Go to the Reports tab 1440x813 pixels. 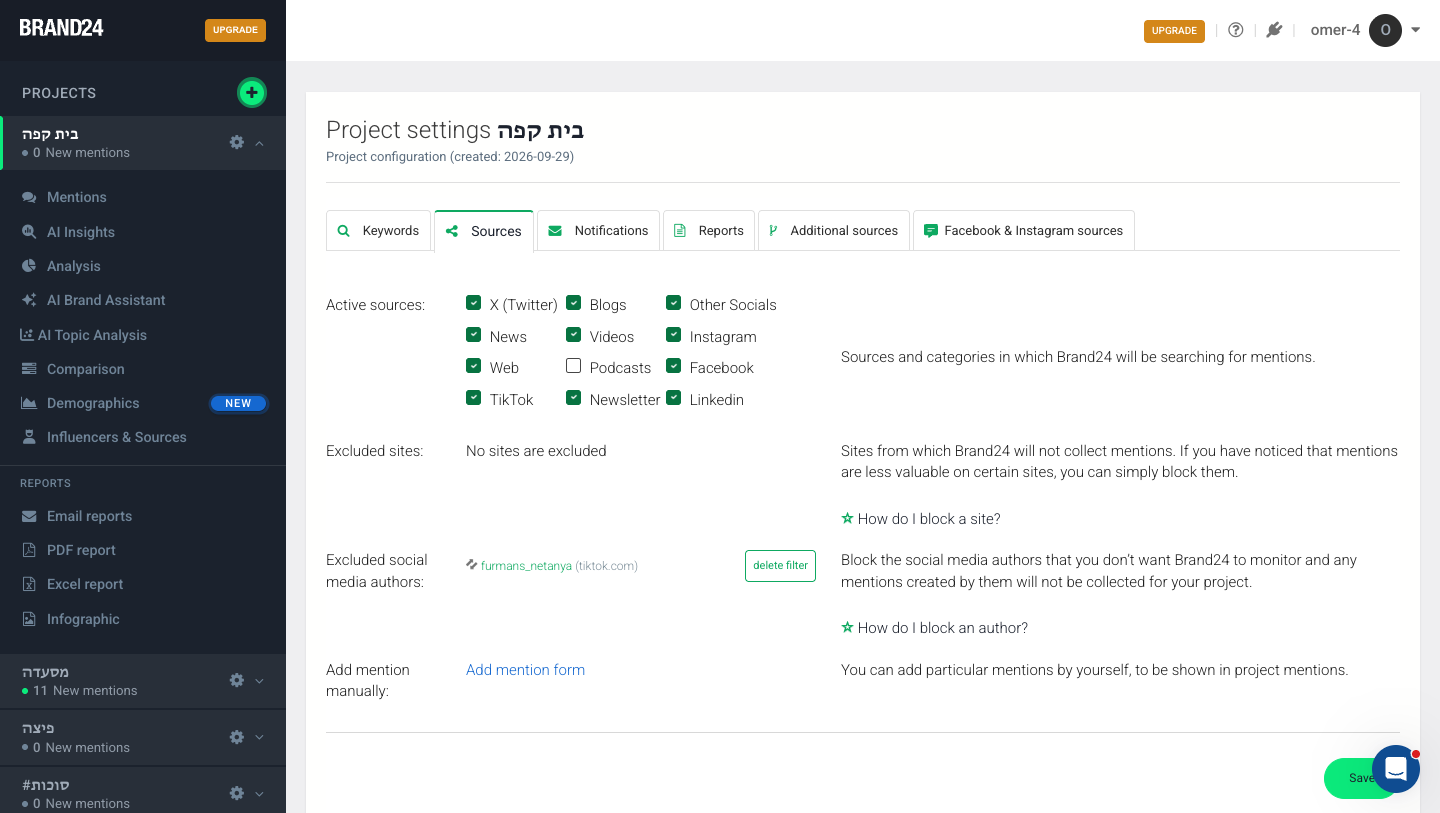point(709,230)
